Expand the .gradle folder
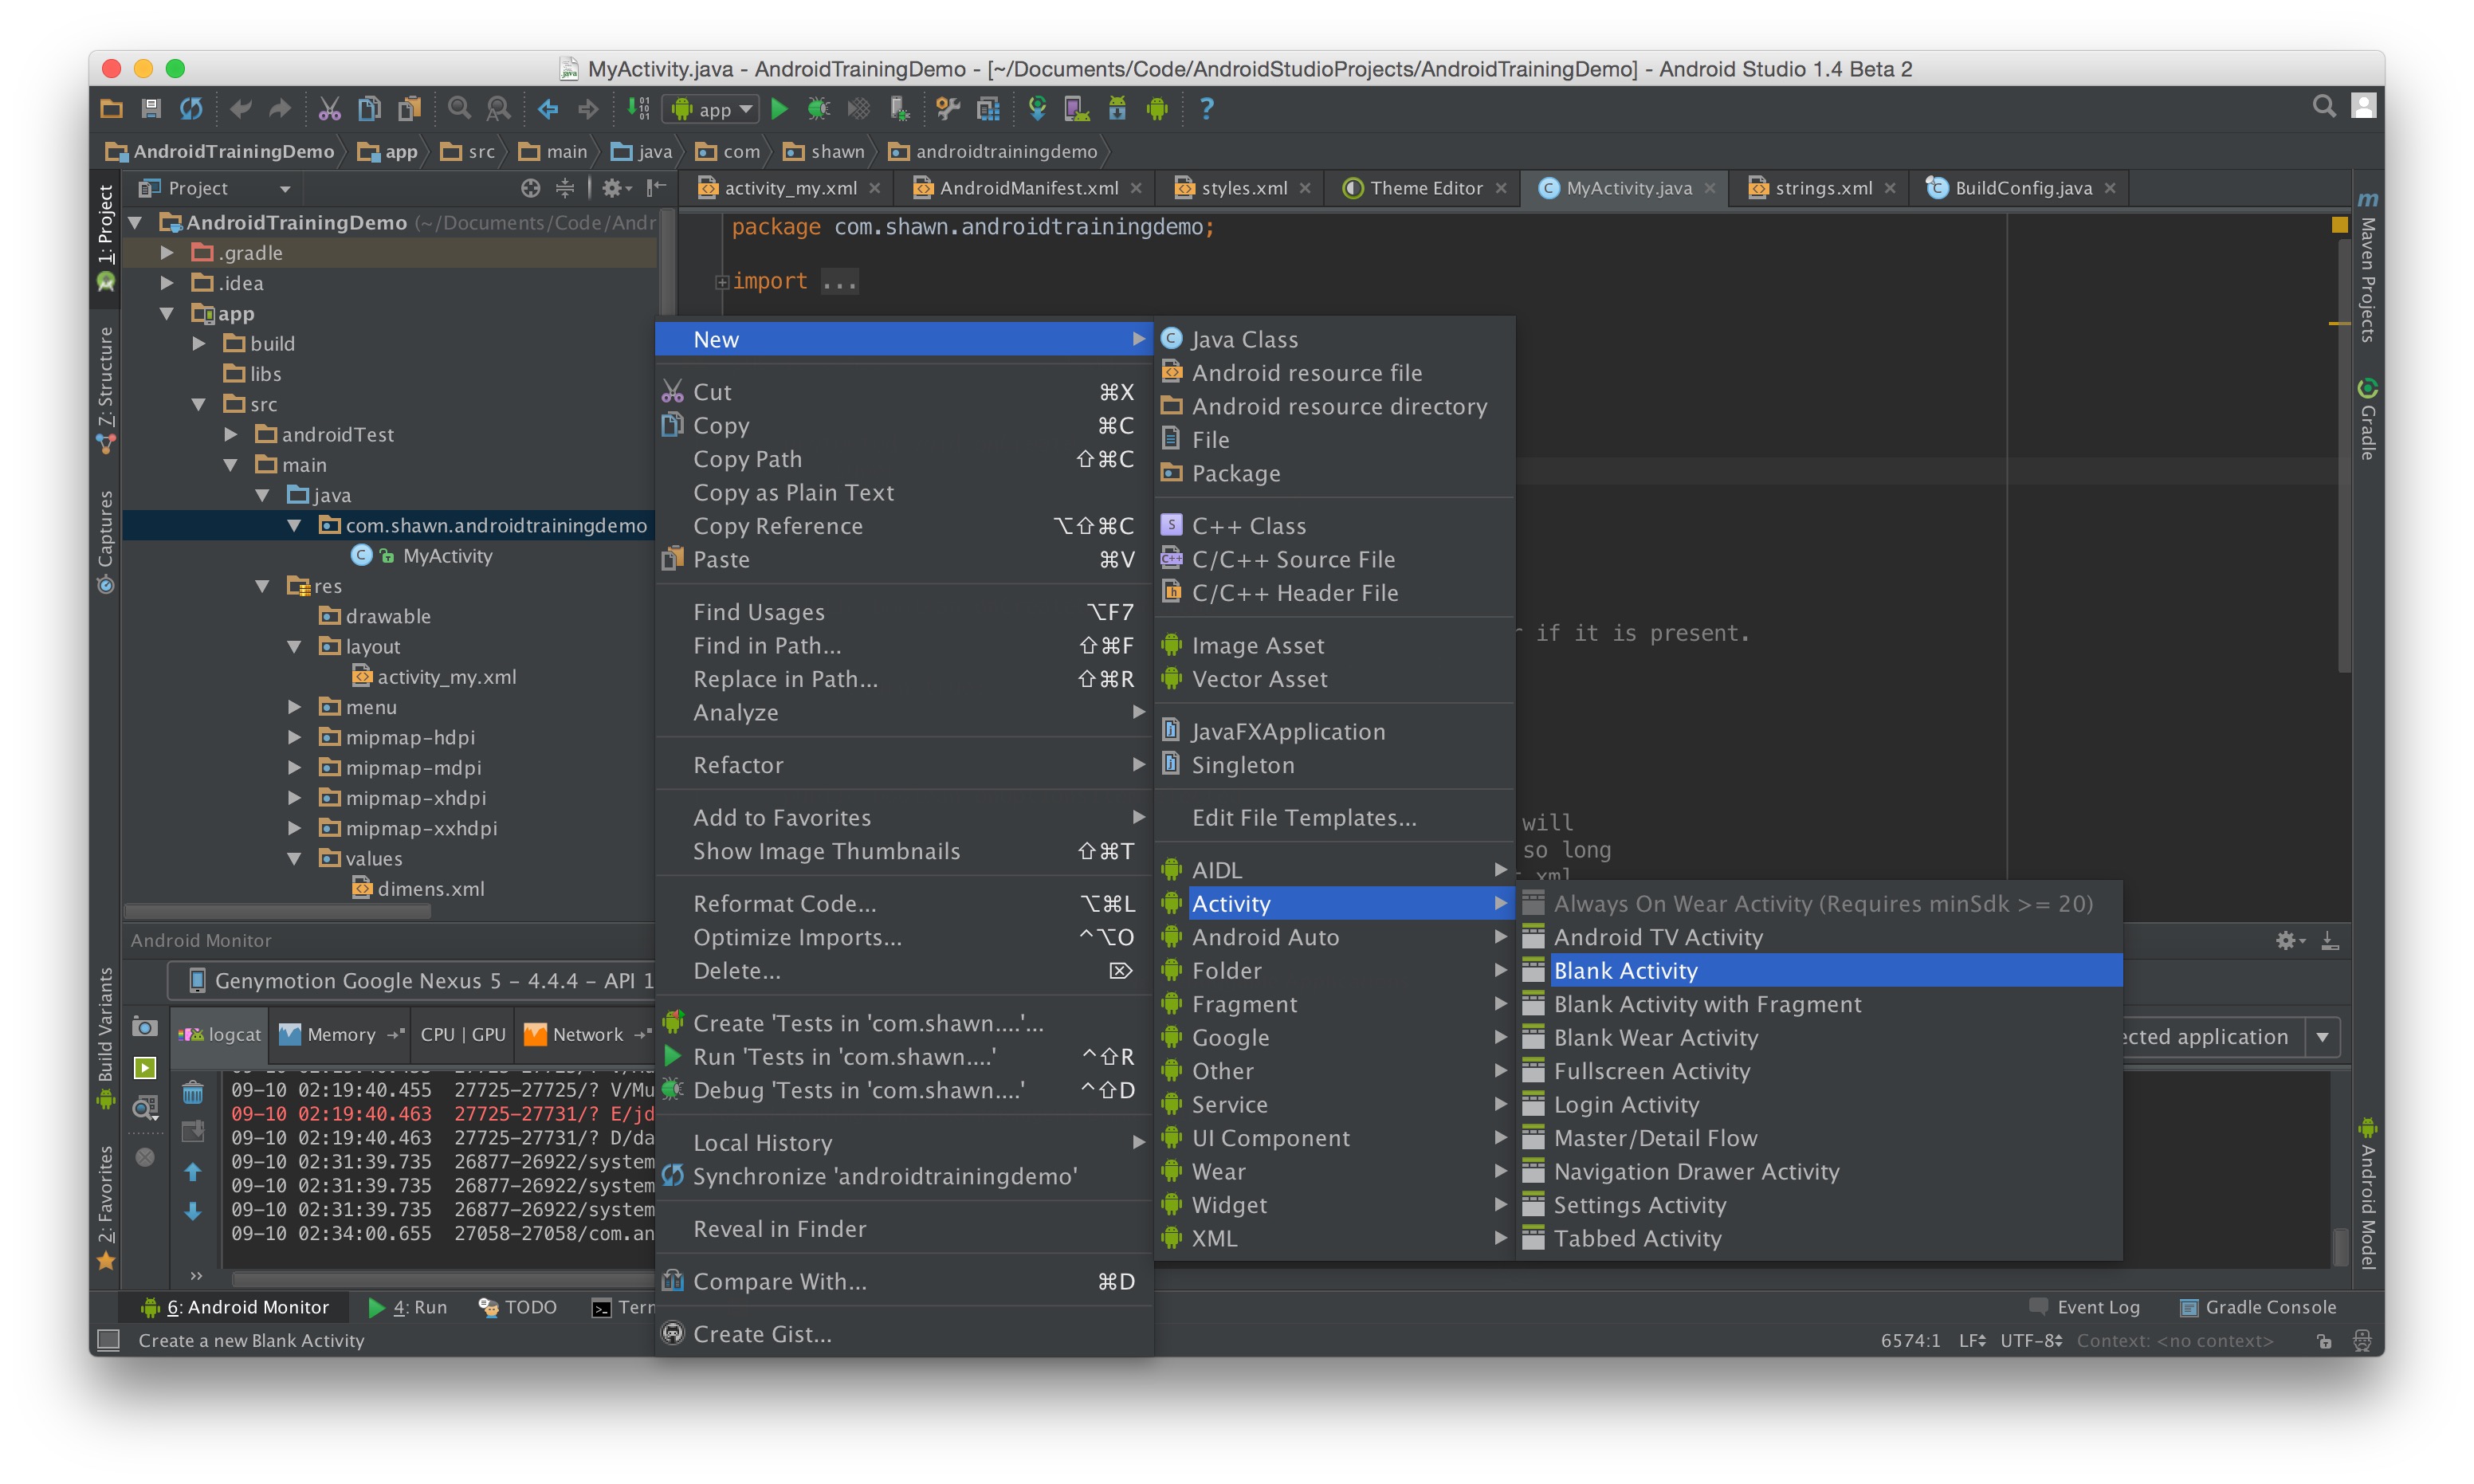The height and width of the screenshot is (1484, 2474). click(x=168, y=253)
